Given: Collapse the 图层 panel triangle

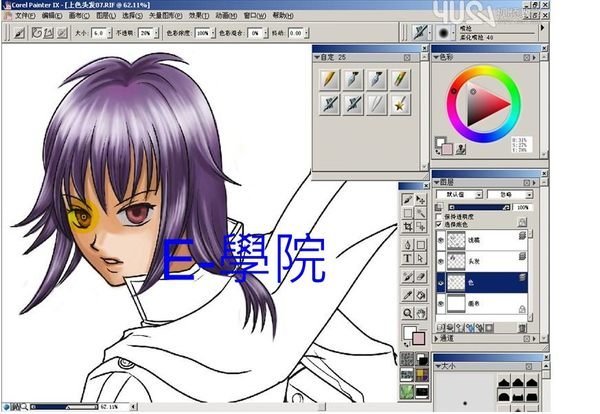Looking at the screenshot, I should (x=437, y=182).
